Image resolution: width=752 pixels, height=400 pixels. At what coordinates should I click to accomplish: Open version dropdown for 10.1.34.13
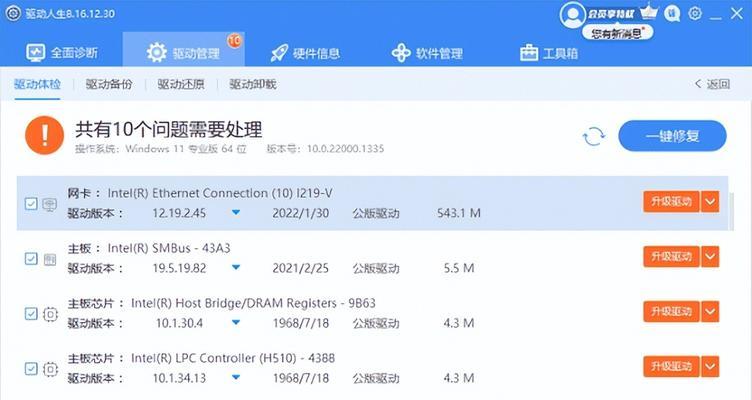click(236, 377)
